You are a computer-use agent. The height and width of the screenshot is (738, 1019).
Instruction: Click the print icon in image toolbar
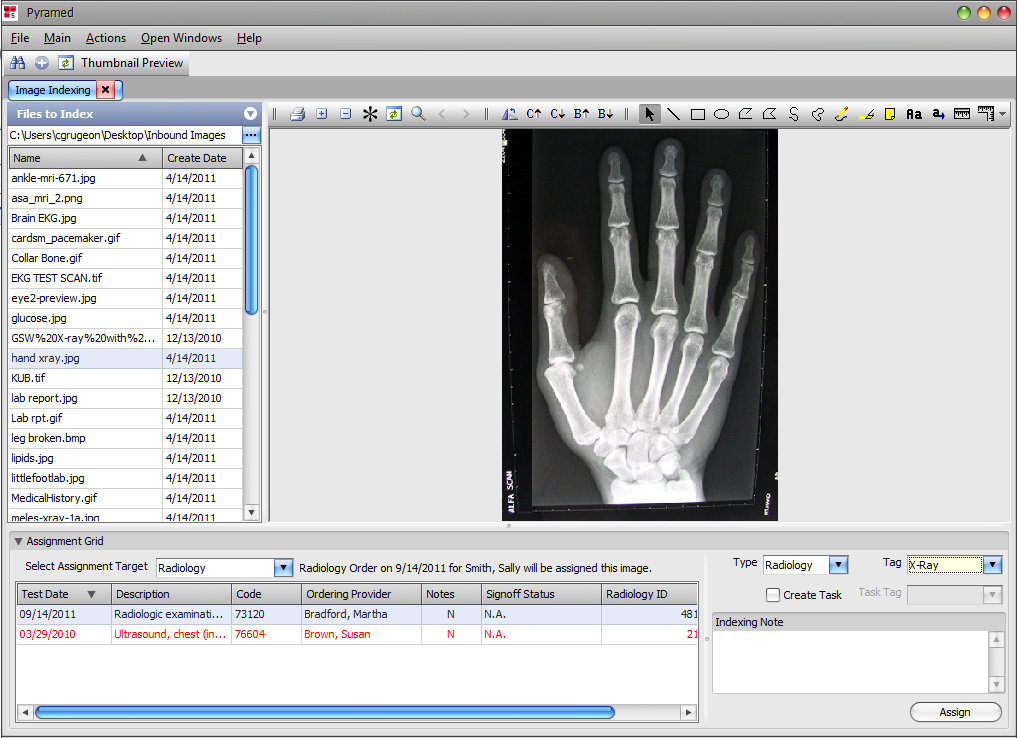pos(298,114)
